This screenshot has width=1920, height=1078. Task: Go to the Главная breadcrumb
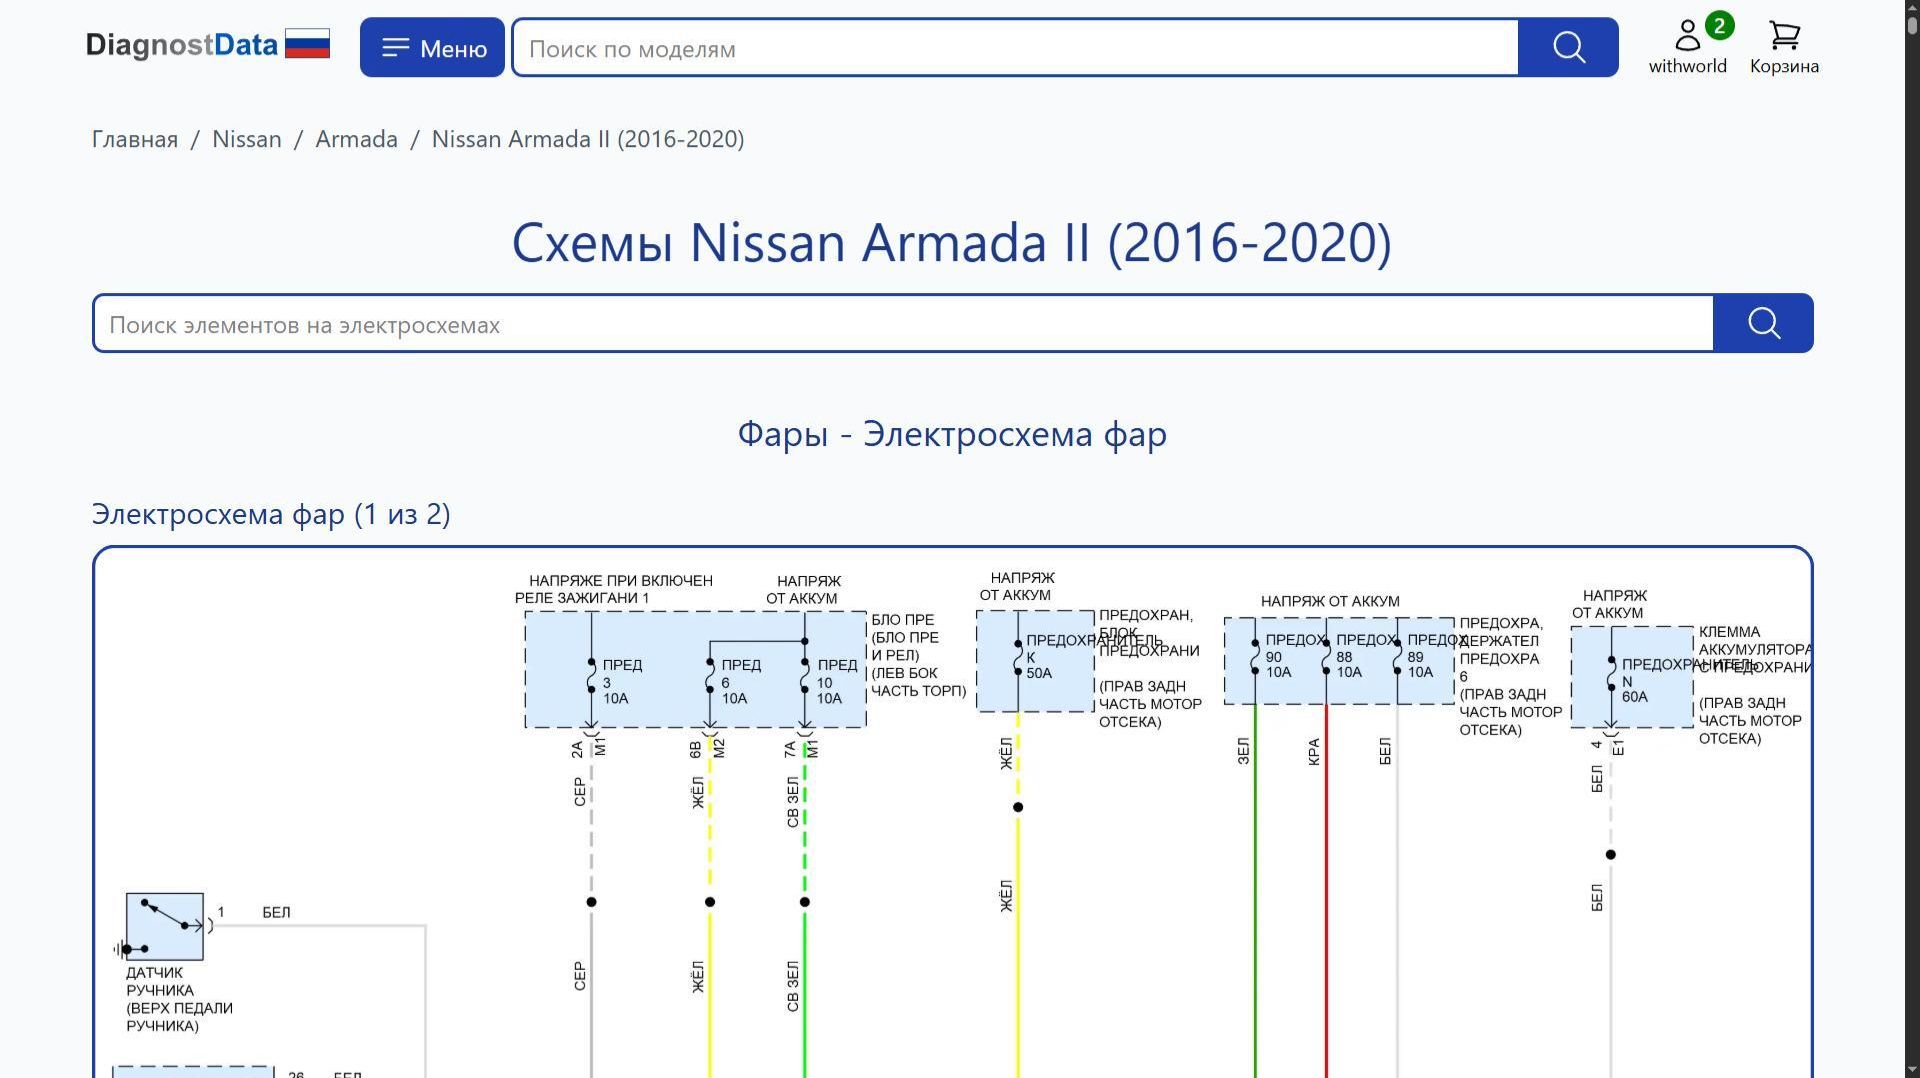pos(135,139)
